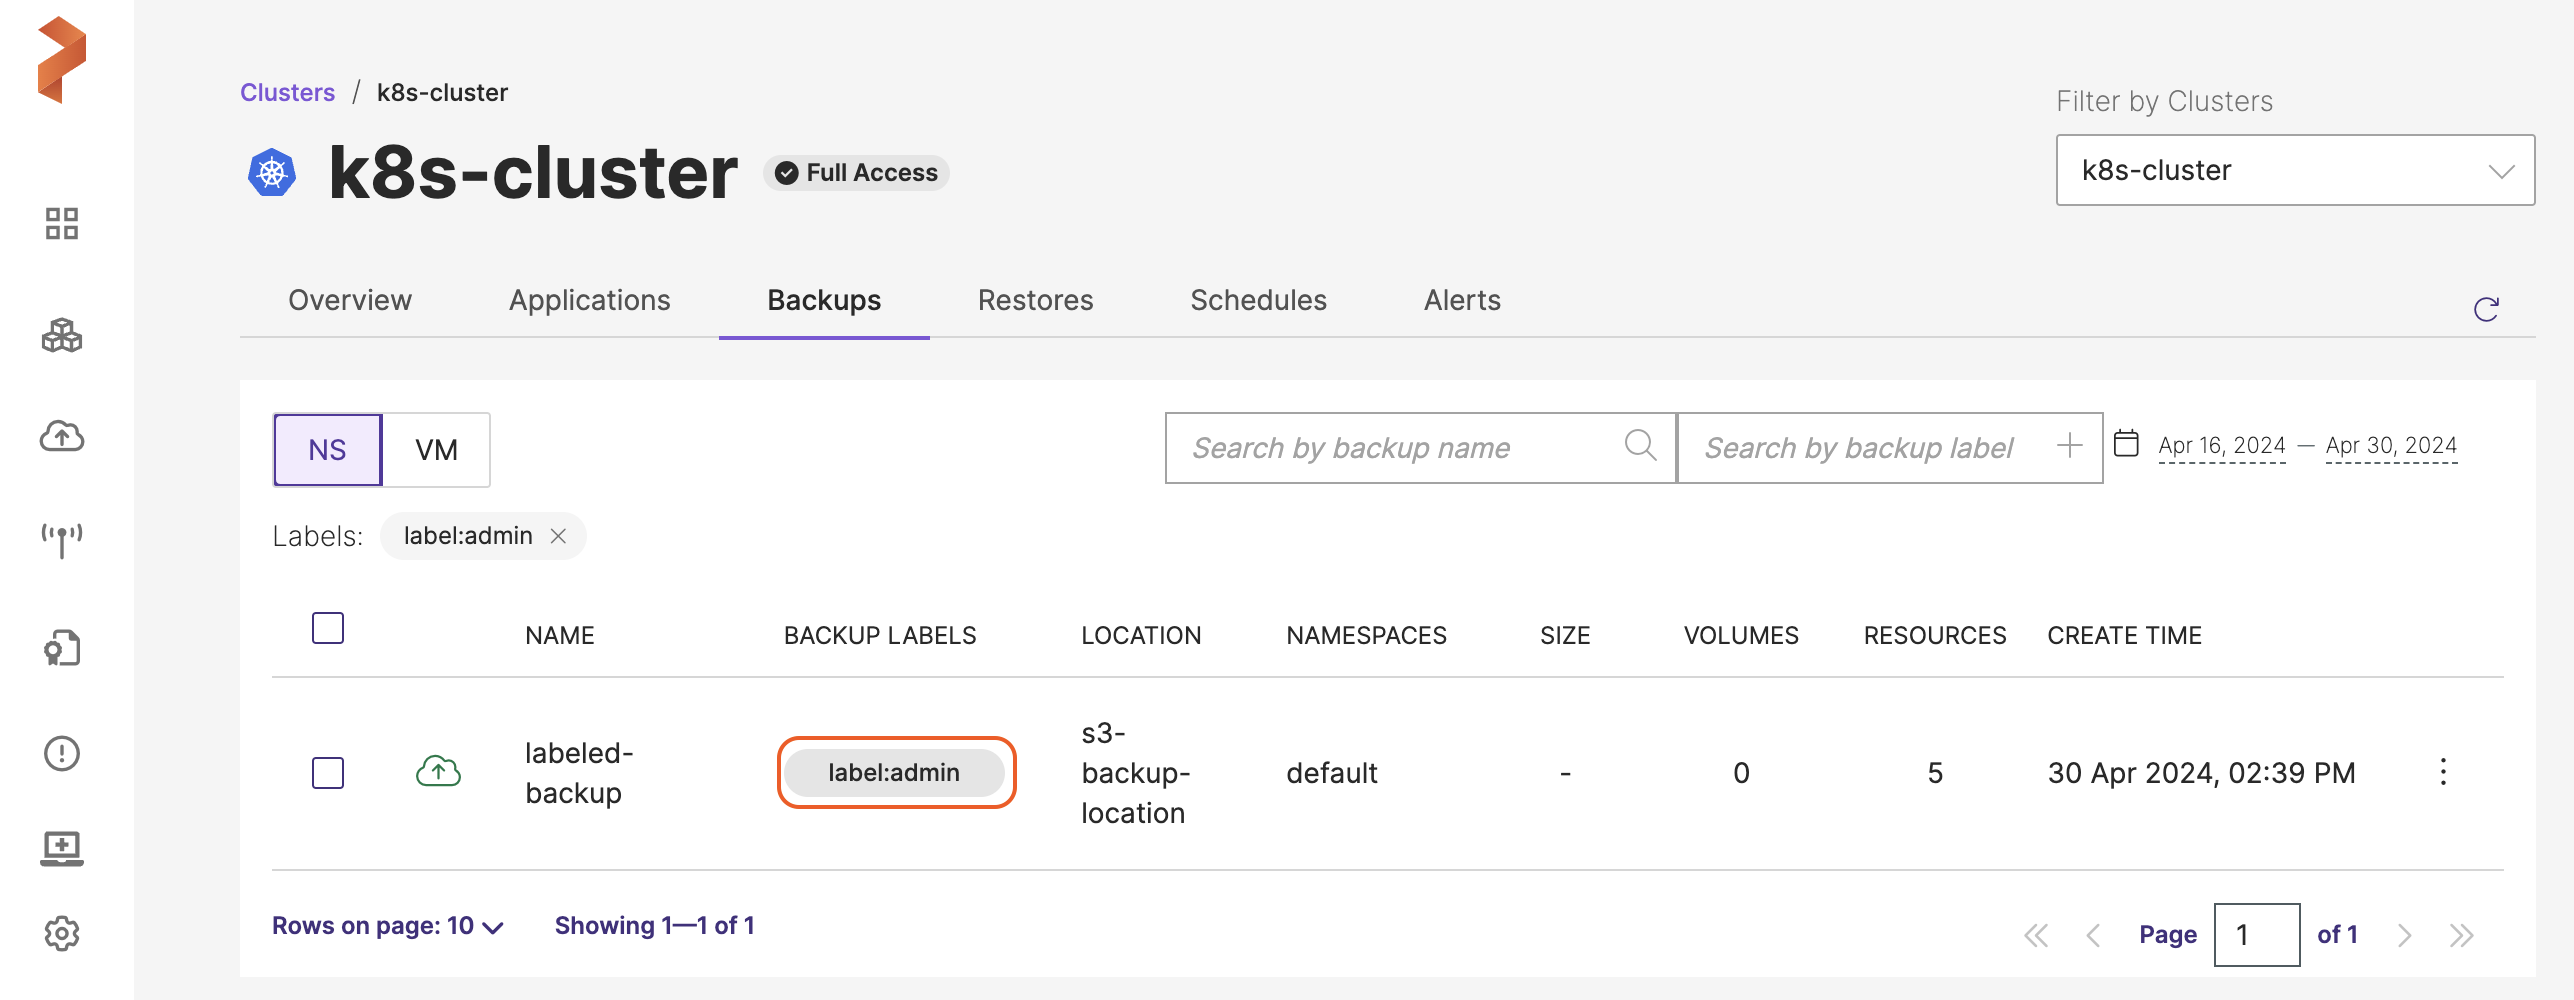The height and width of the screenshot is (1000, 2574).
Task: Open the Rows on page dropdown
Action: click(387, 926)
